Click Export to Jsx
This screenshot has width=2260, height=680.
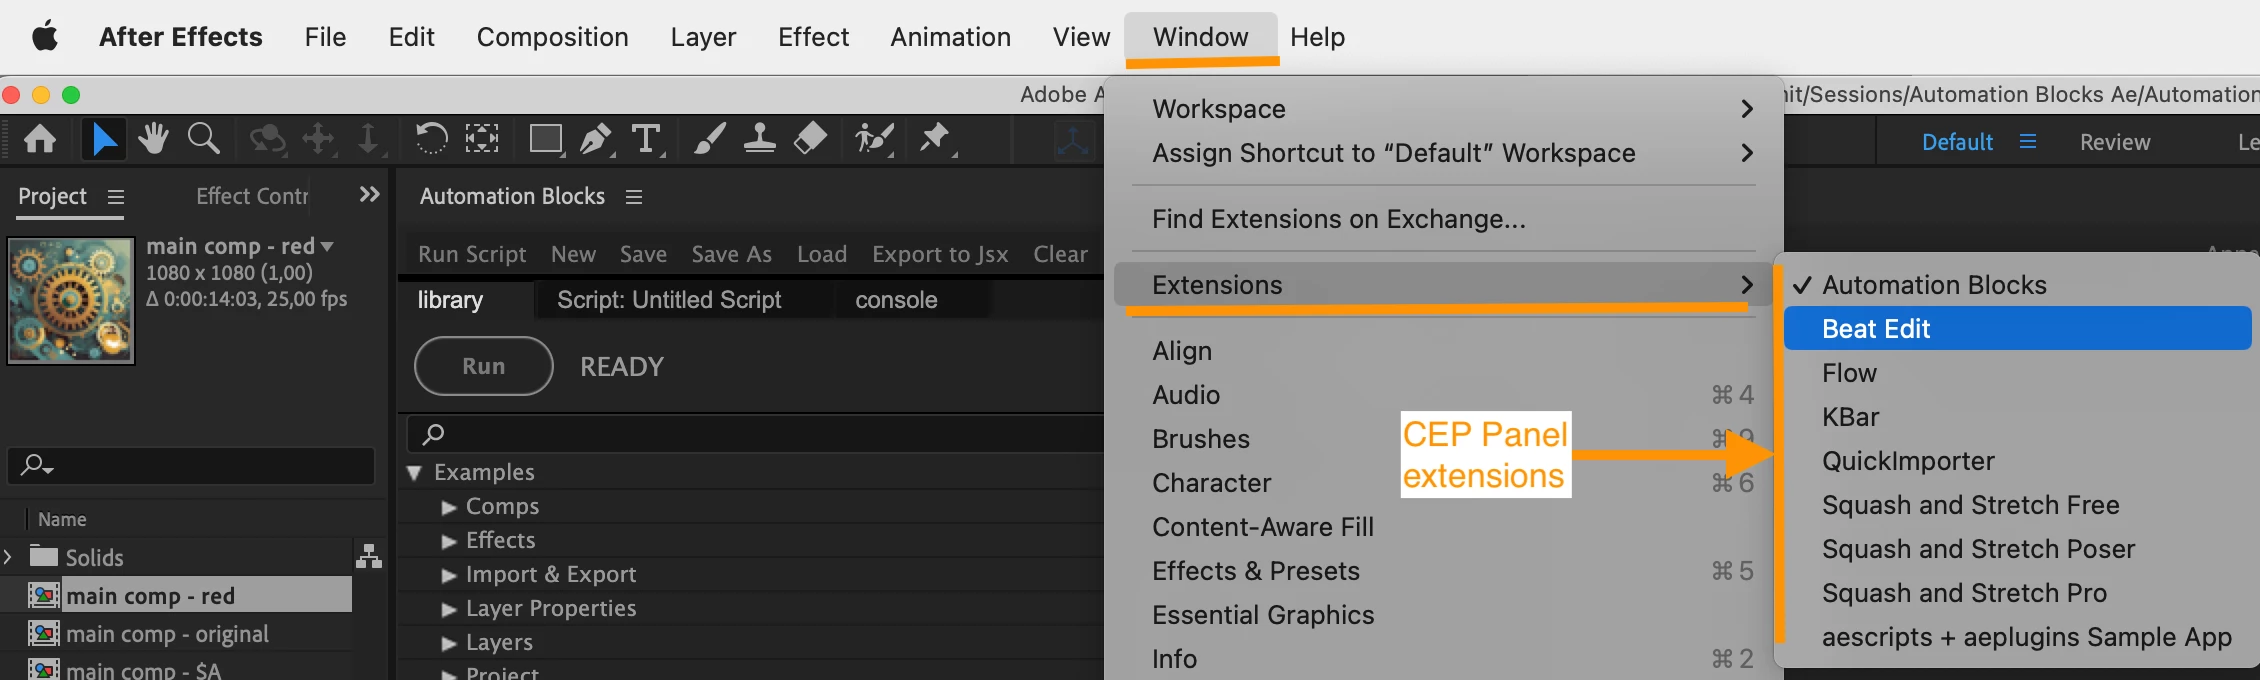[x=940, y=254]
